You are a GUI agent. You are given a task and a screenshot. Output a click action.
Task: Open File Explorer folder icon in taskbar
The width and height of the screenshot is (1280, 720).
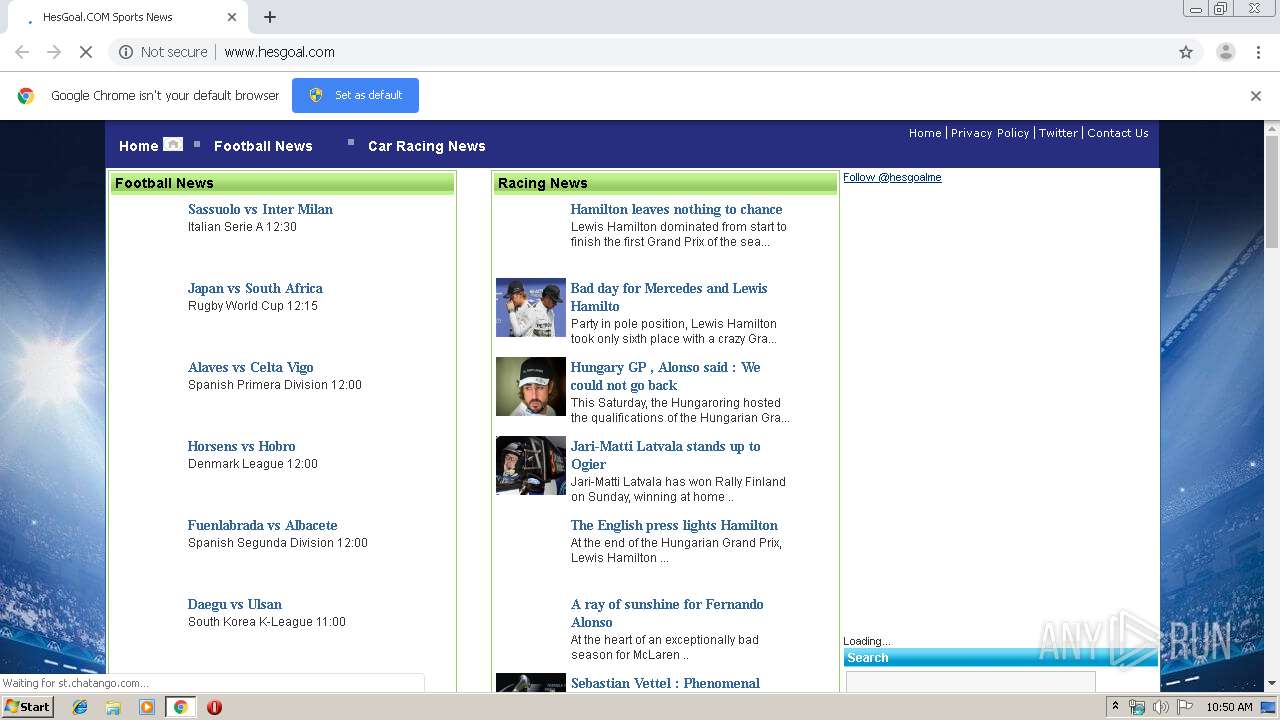pos(113,707)
